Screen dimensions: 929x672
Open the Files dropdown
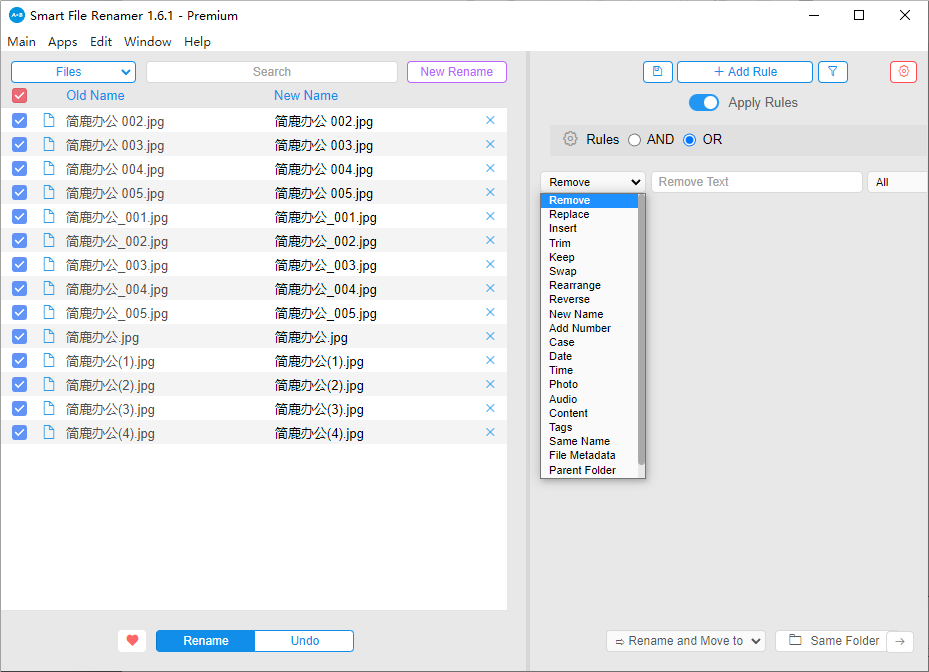pyautogui.click(x=73, y=72)
